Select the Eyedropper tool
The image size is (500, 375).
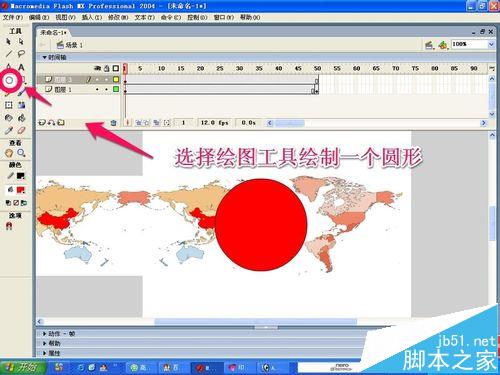point(9,130)
